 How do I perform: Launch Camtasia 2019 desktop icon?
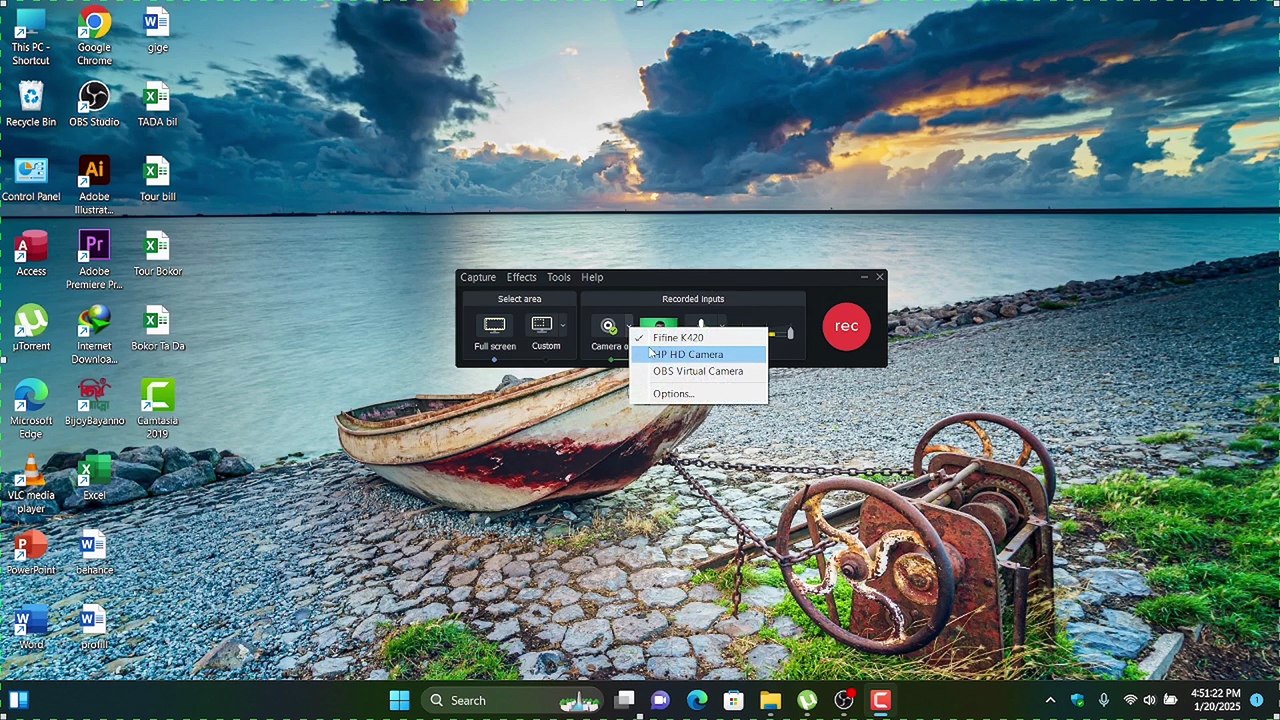point(157,409)
